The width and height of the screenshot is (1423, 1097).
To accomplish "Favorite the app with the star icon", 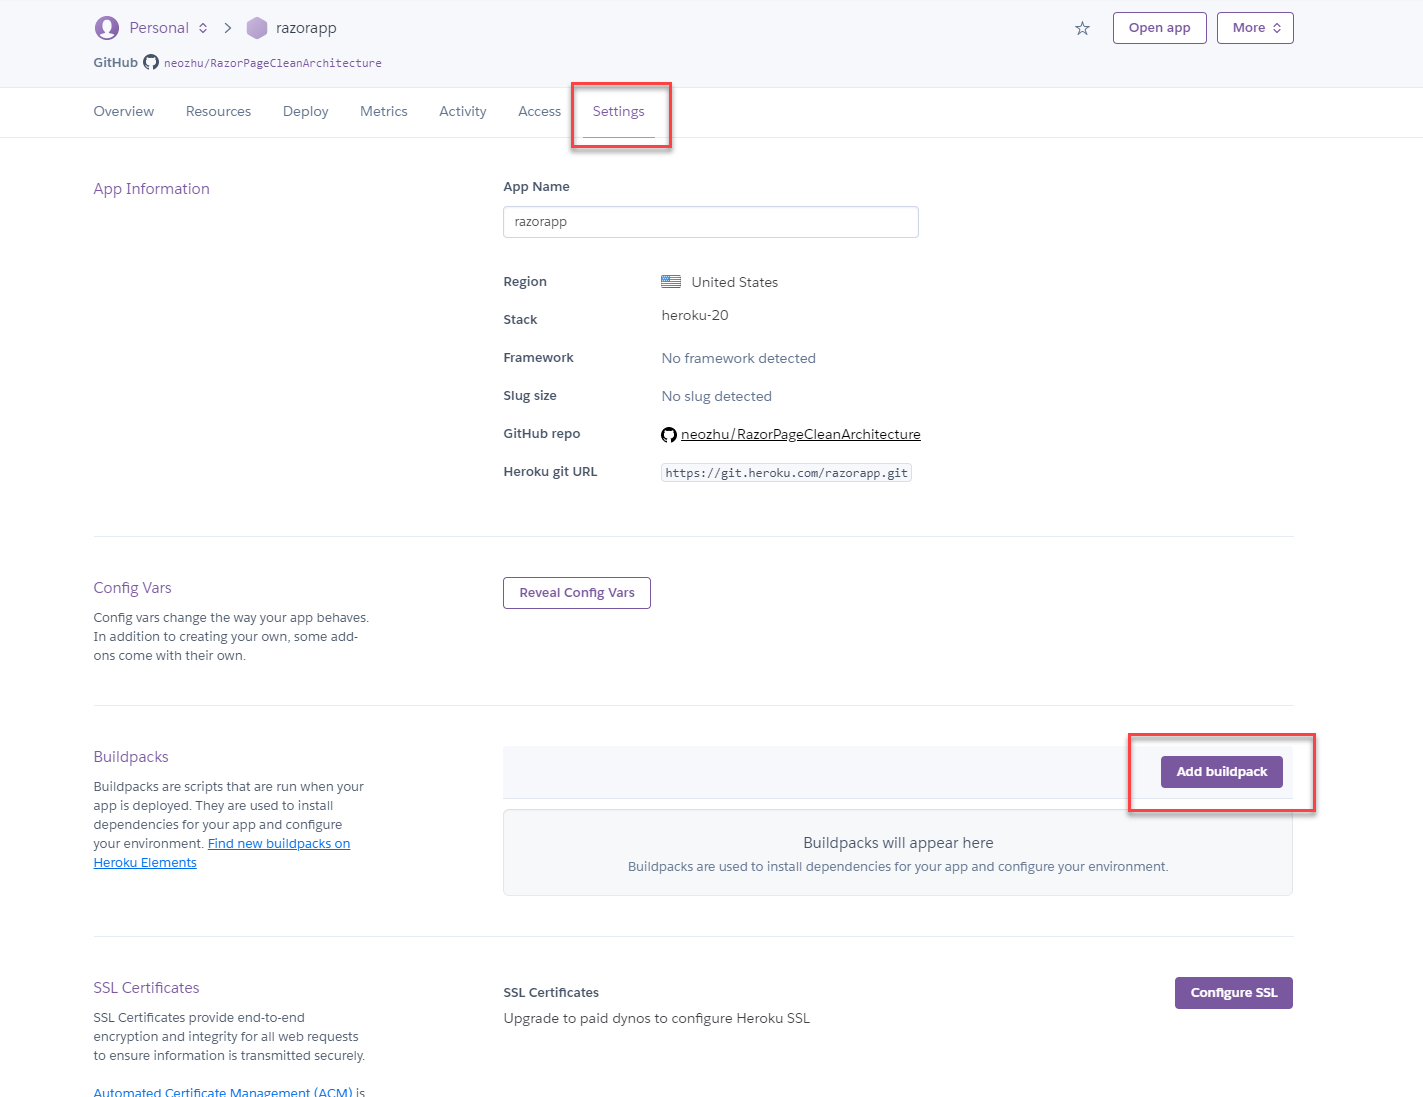I will click(1082, 28).
